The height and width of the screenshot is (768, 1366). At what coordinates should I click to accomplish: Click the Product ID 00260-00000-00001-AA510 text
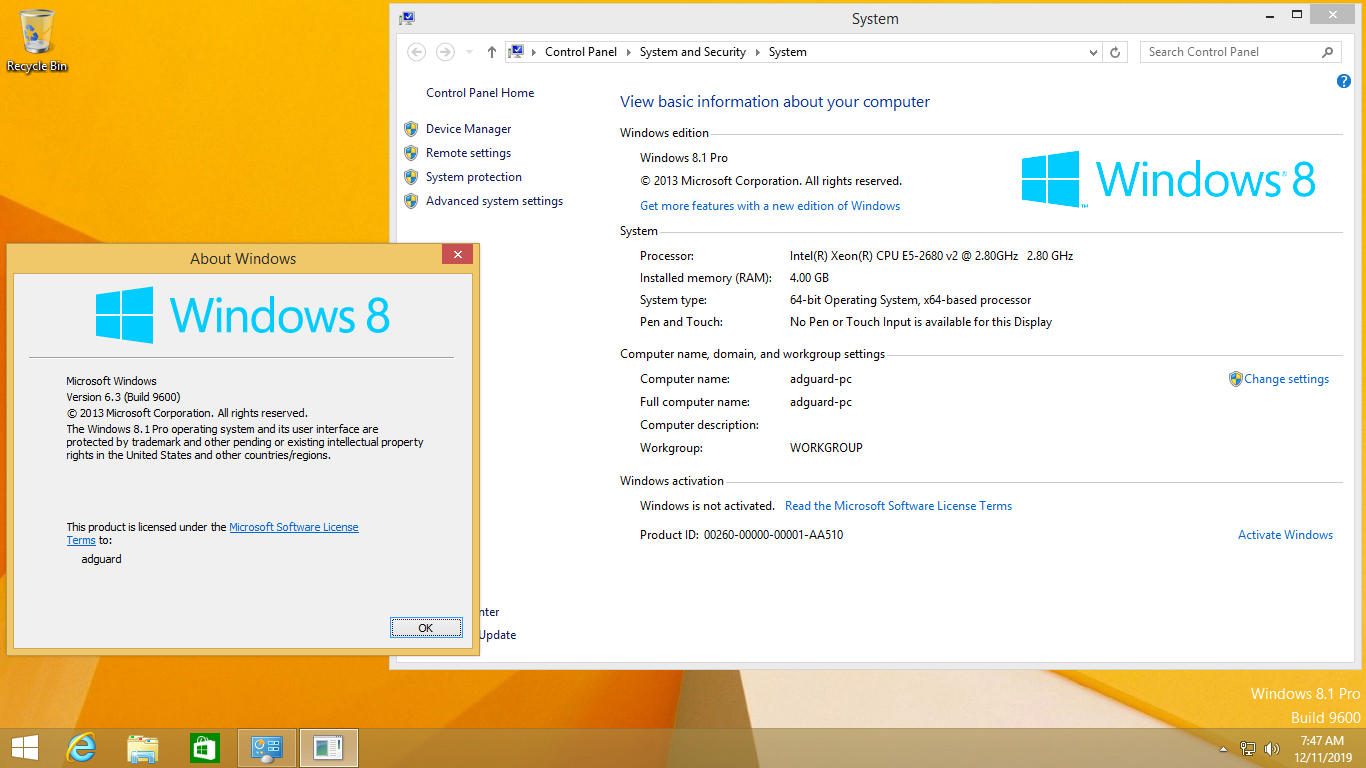click(x=741, y=535)
